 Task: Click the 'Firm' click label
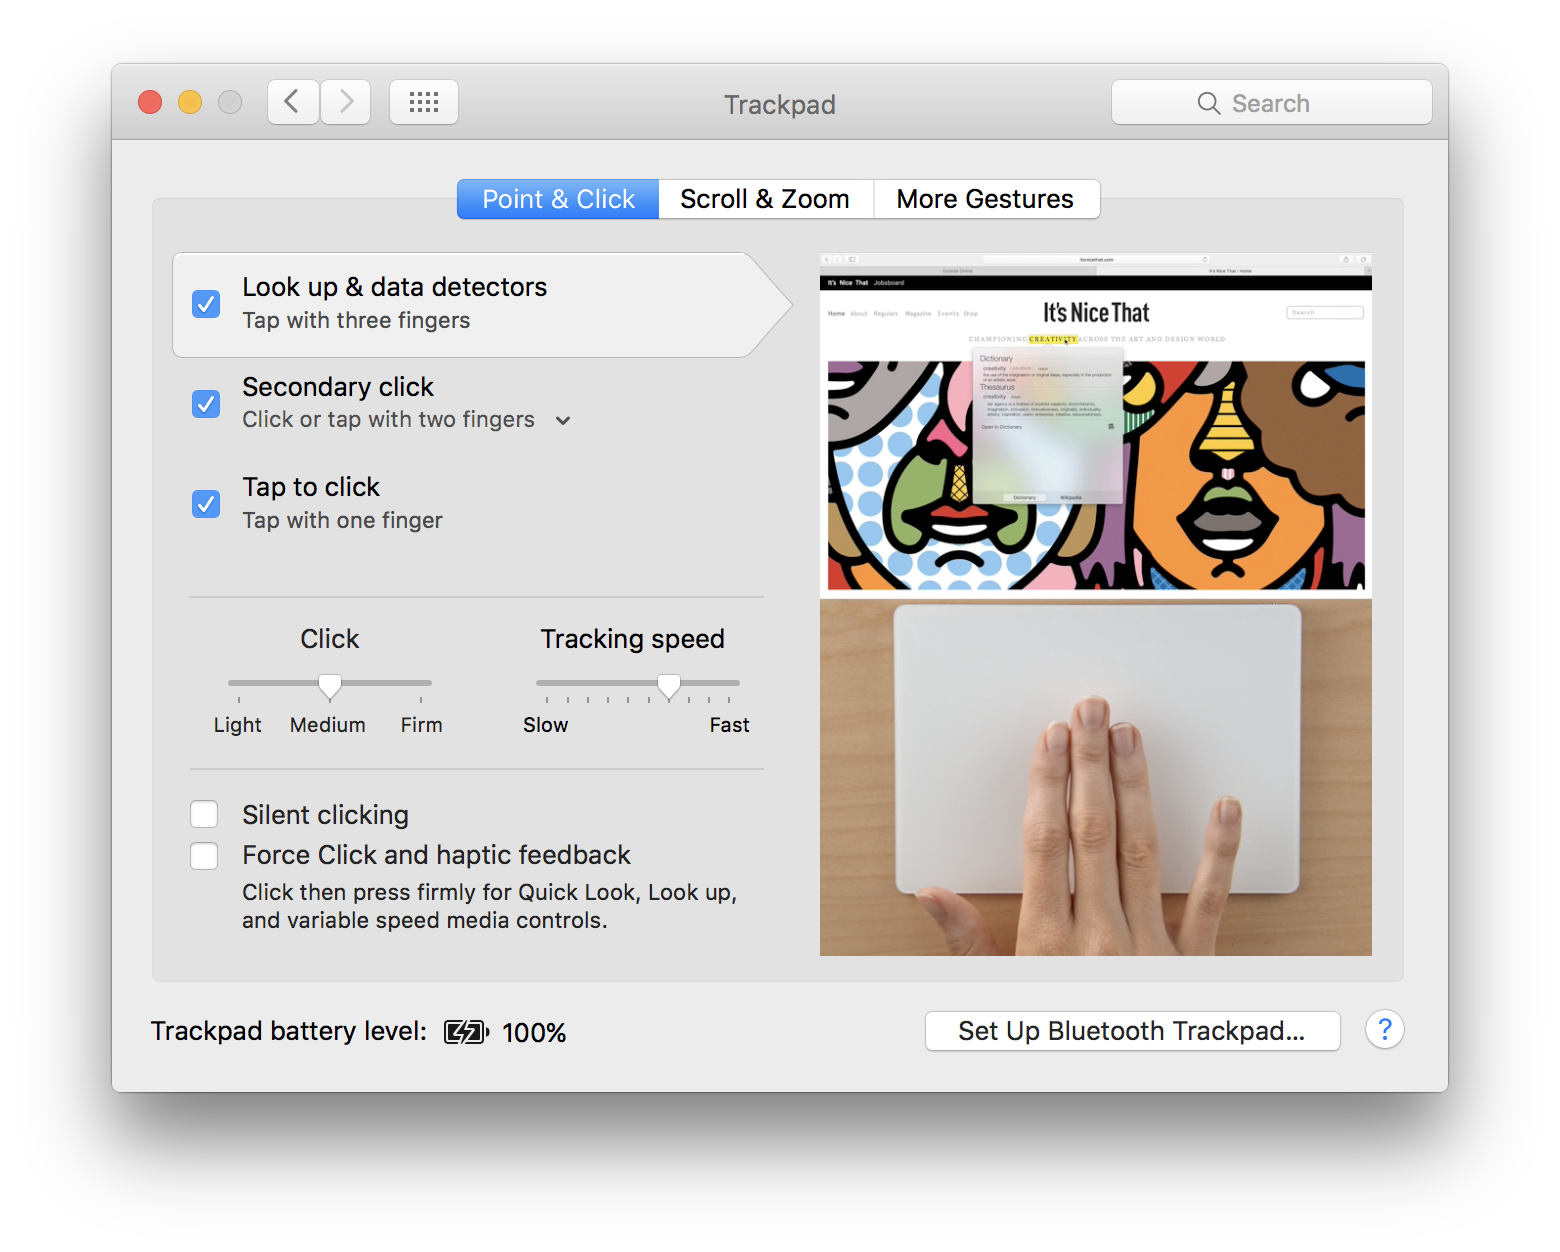422,725
